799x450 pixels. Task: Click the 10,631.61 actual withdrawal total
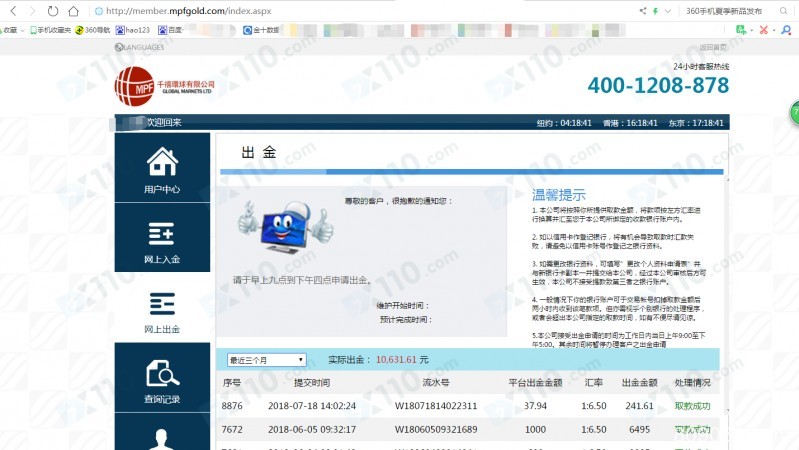coord(396,359)
